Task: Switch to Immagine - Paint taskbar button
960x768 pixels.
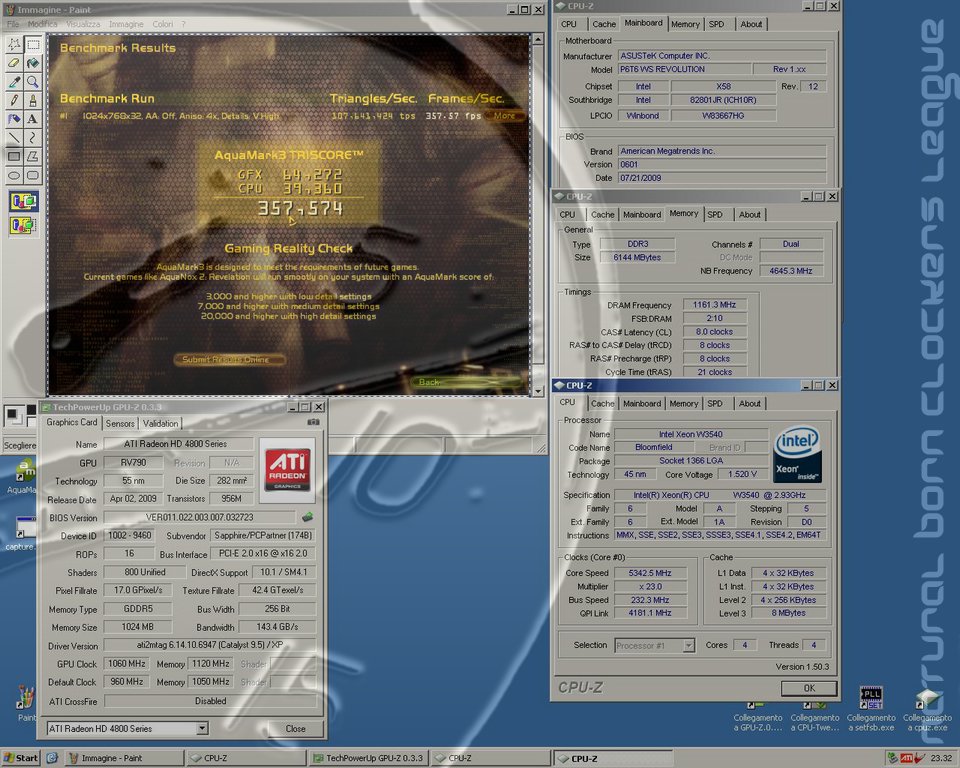Action: coord(124,758)
